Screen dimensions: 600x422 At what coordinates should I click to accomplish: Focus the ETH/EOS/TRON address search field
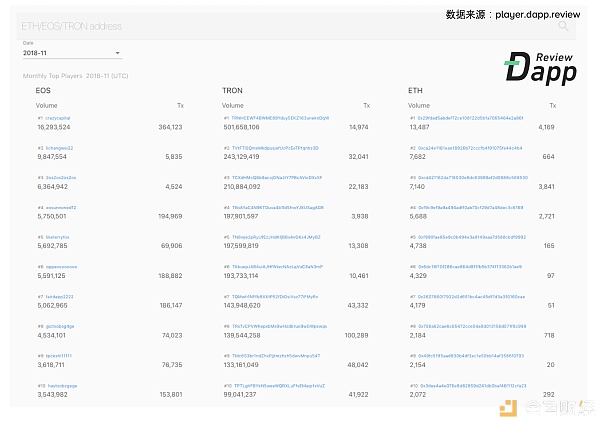pyautogui.click(x=296, y=26)
